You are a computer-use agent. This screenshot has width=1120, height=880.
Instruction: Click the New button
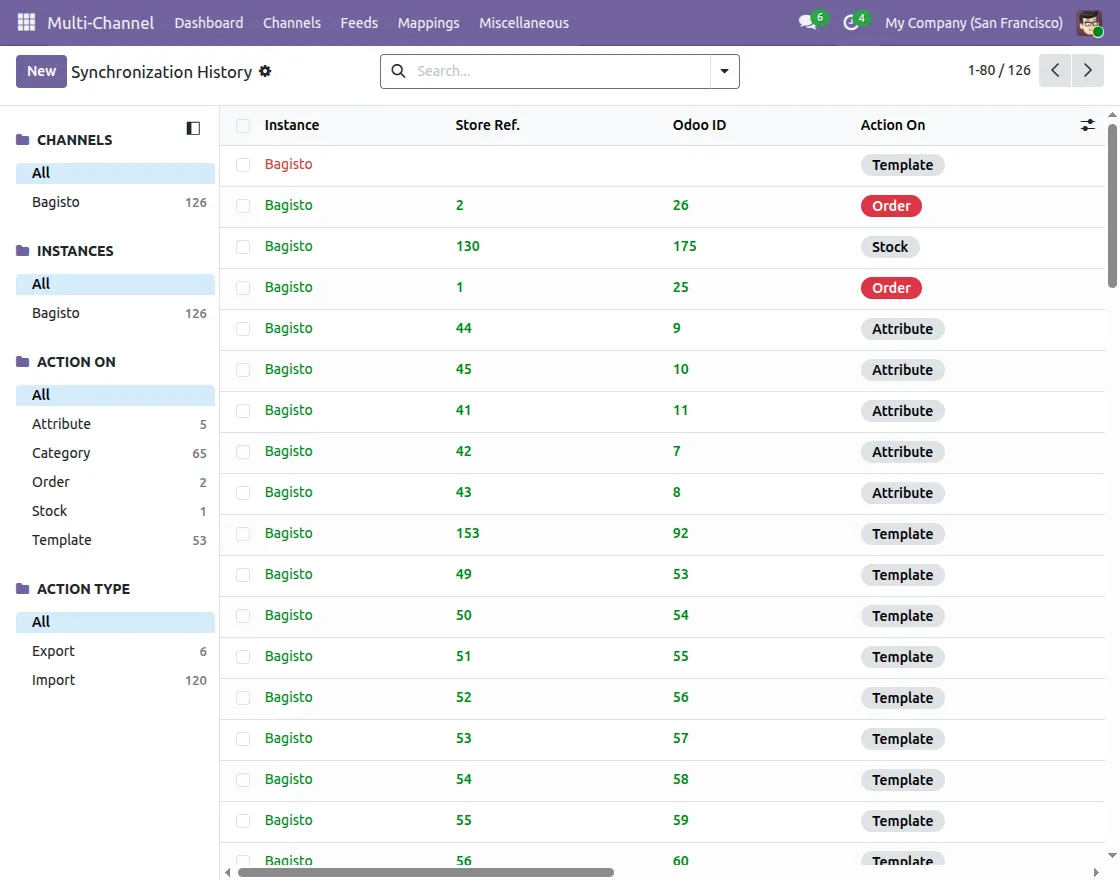(41, 71)
